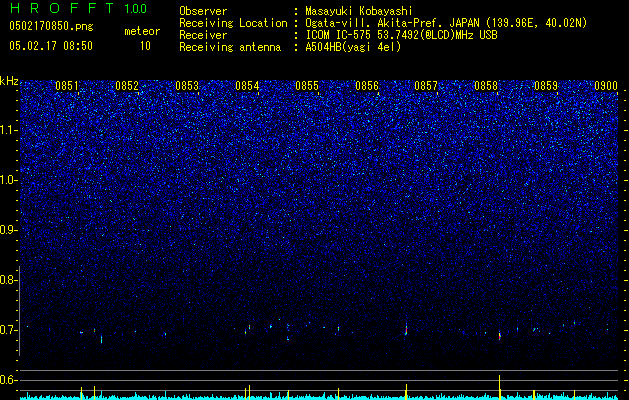Click the 1.0 kHz axis label
Screen dimensions: 629x400
pyautogui.click(x=9, y=181)
